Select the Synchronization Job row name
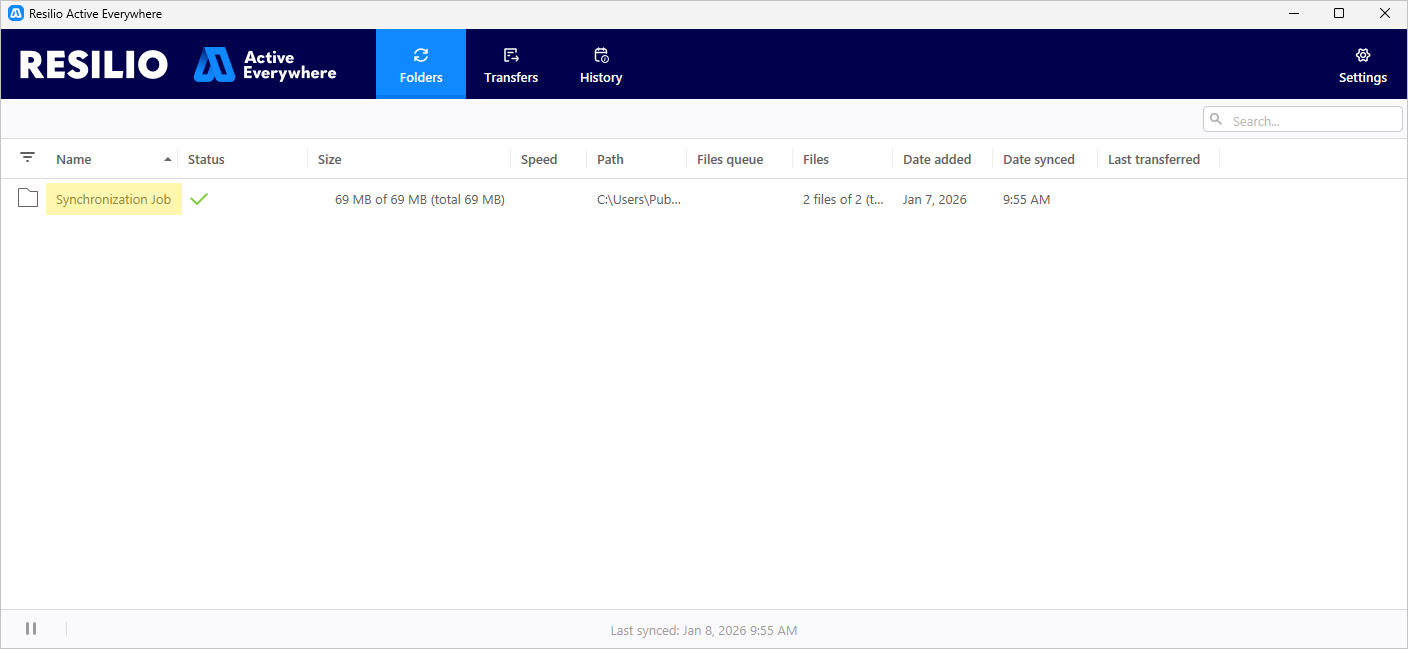Viewport: 1408px width, 649px height. (113, 199)
